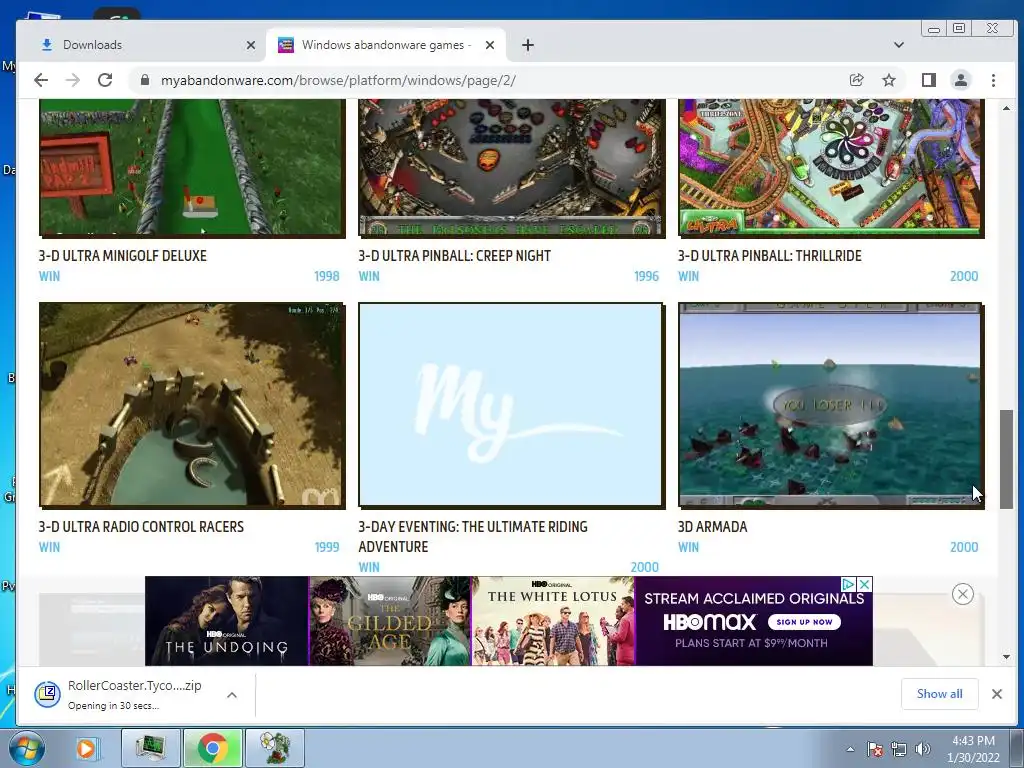Image resolution: width=1024 pixels, height=768 pixels.
Task: Show hidden system tray icons
Action: click(850, 749)
